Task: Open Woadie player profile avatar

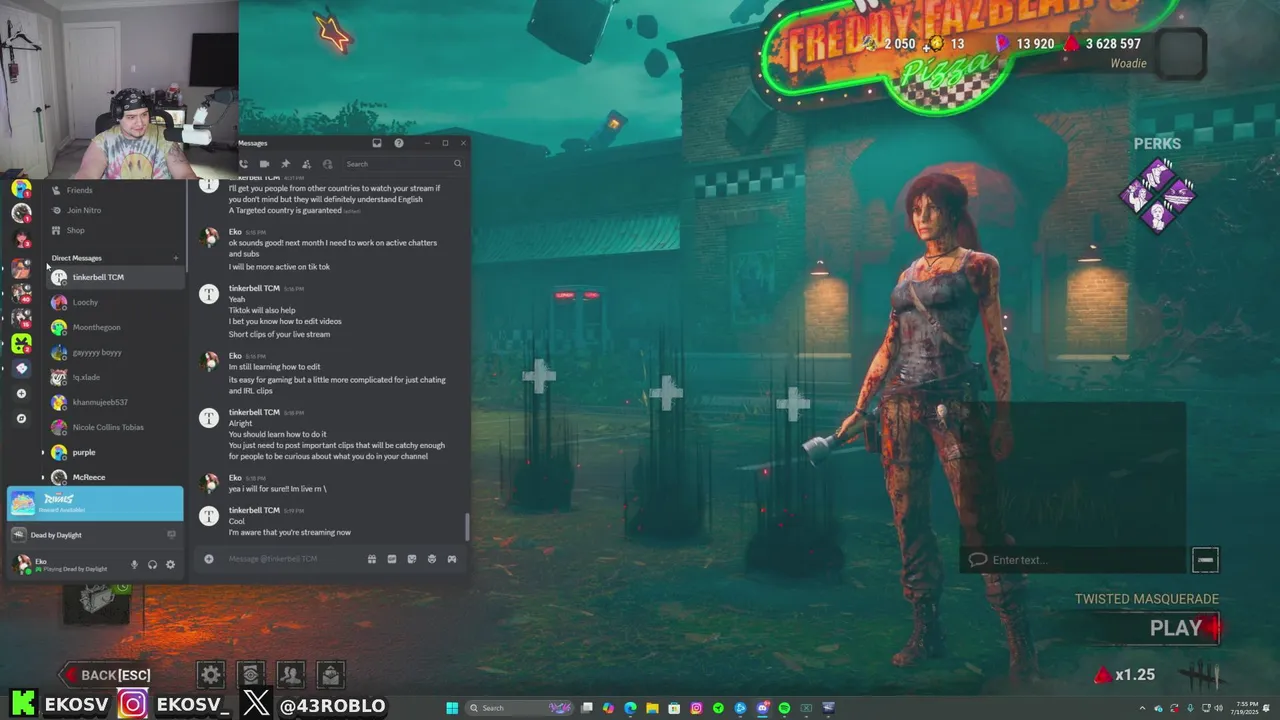Action: pos(1181,53)
